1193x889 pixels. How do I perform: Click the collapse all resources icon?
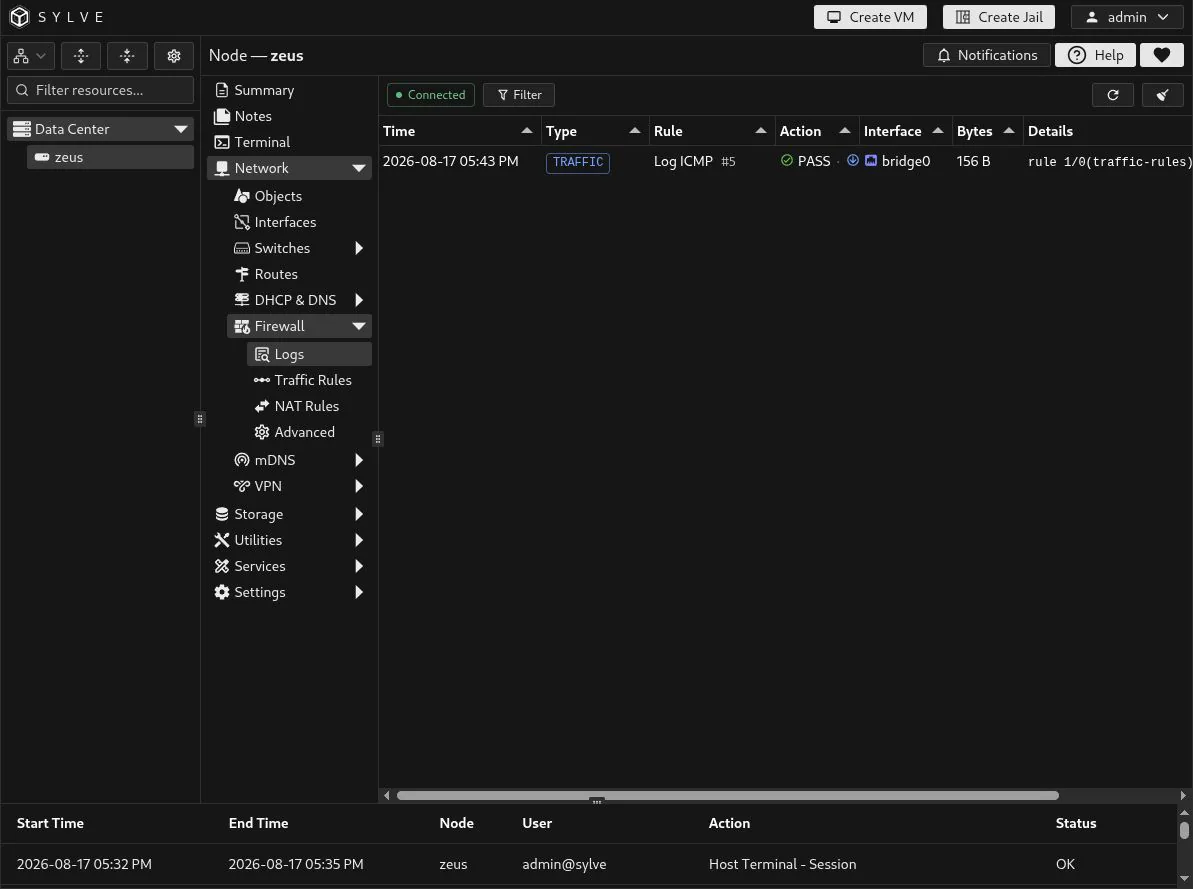click(127, 56)
